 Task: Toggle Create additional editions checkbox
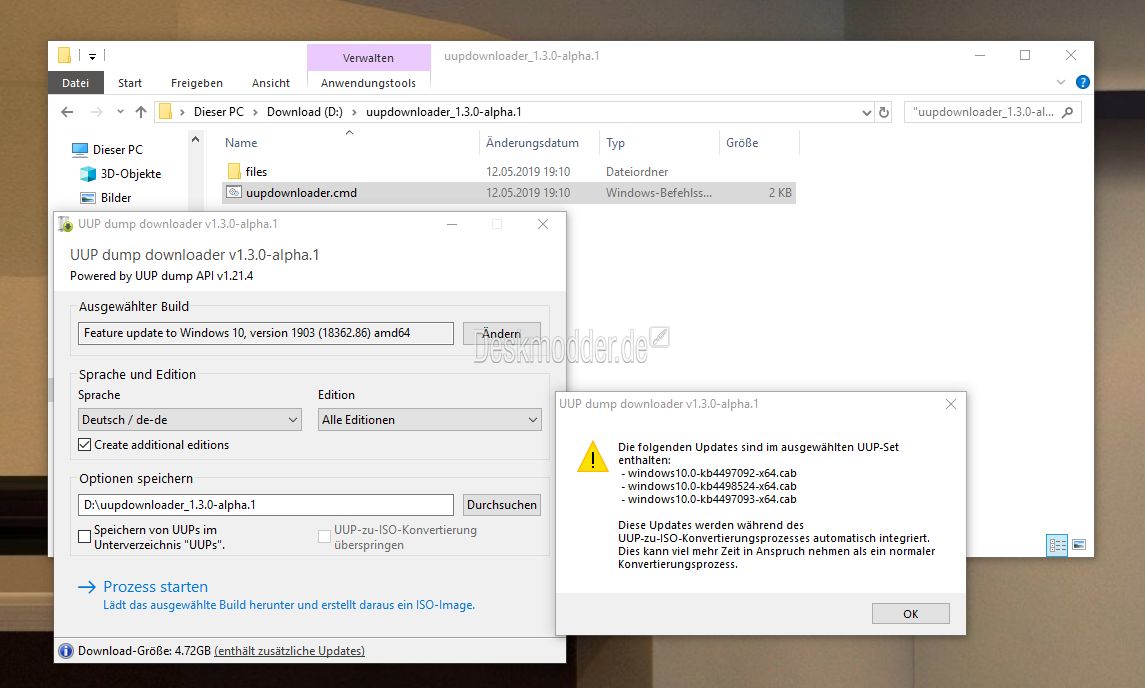click(85, 445)
